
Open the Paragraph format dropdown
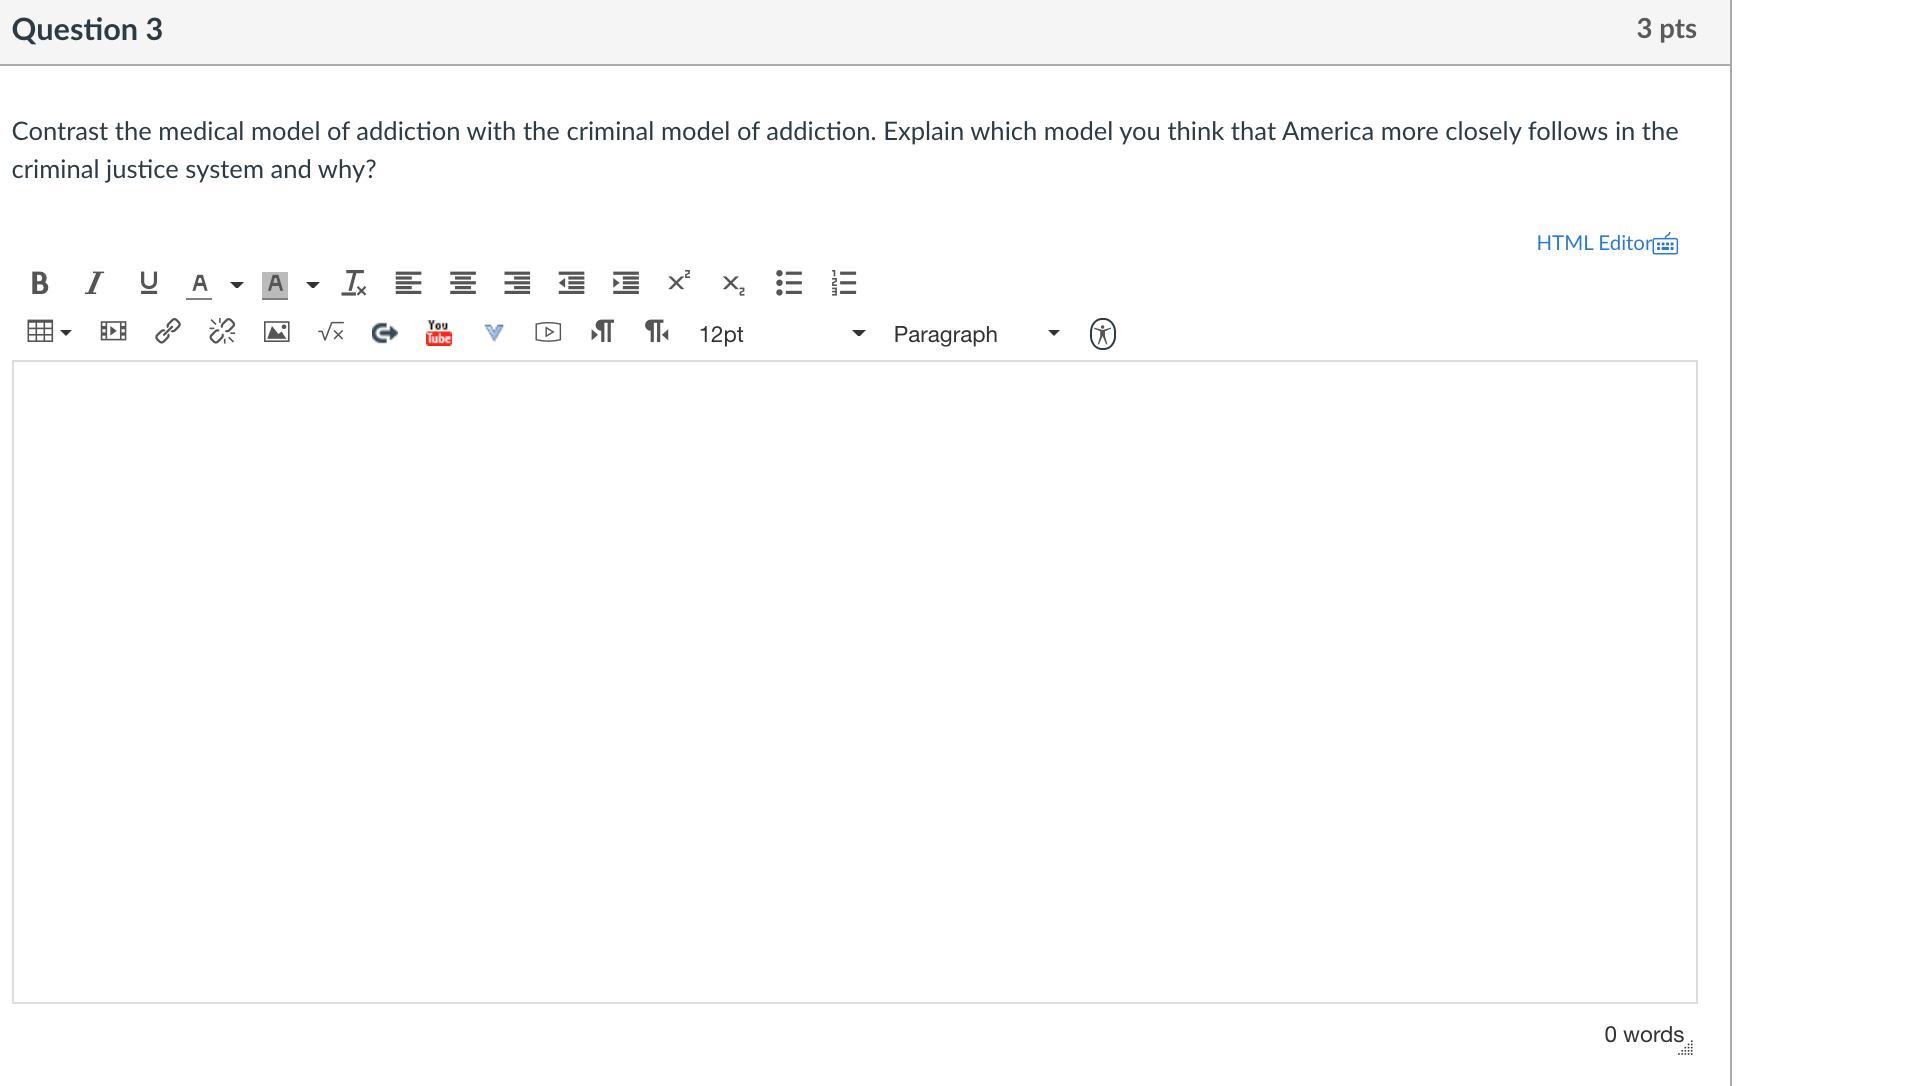[975, 334]
